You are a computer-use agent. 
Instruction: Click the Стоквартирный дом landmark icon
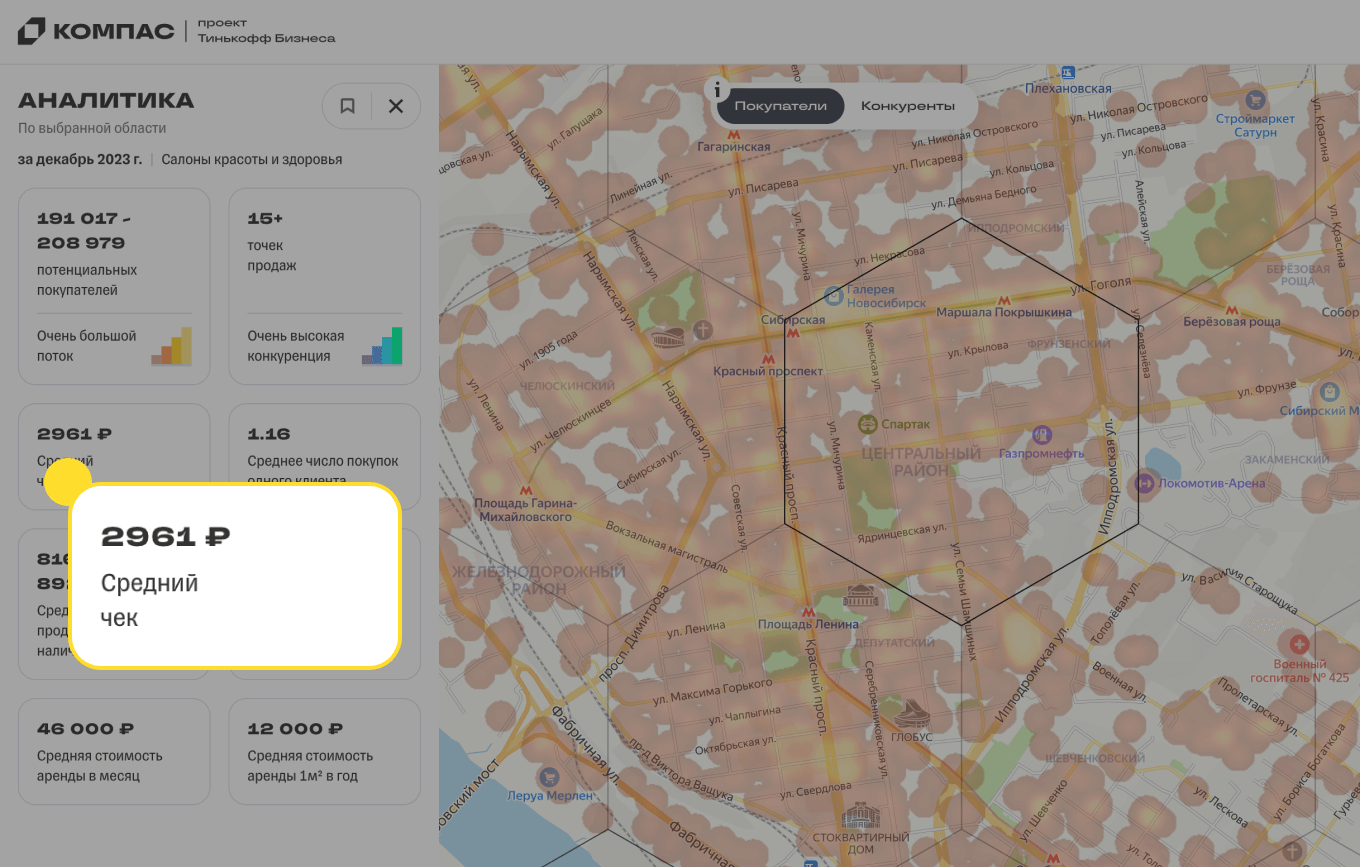tap(860, 814)
